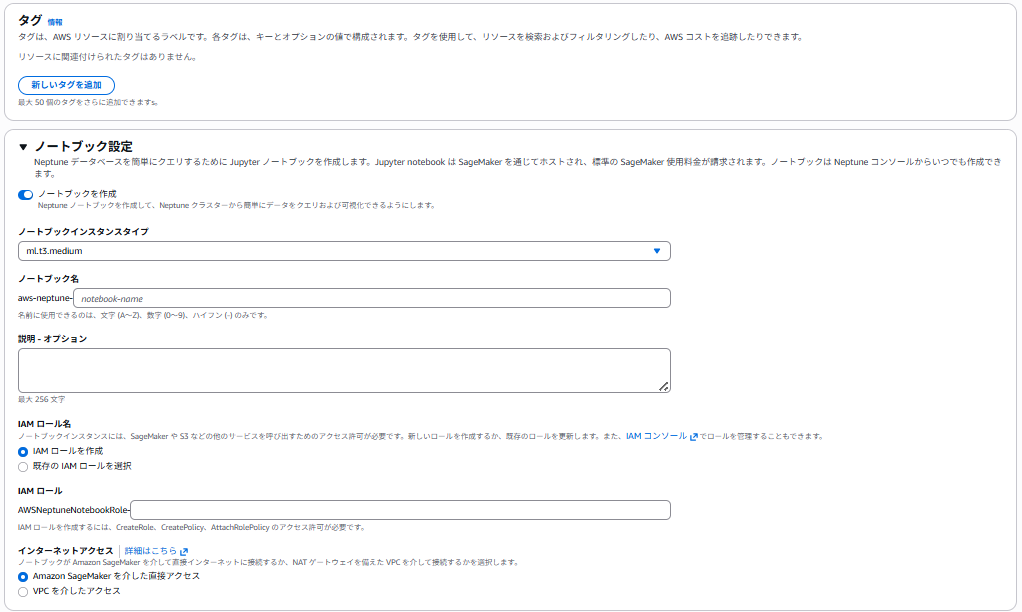Open the 詳細はこちら link
Screen dimensions: 1022x612
coord(151,551)
